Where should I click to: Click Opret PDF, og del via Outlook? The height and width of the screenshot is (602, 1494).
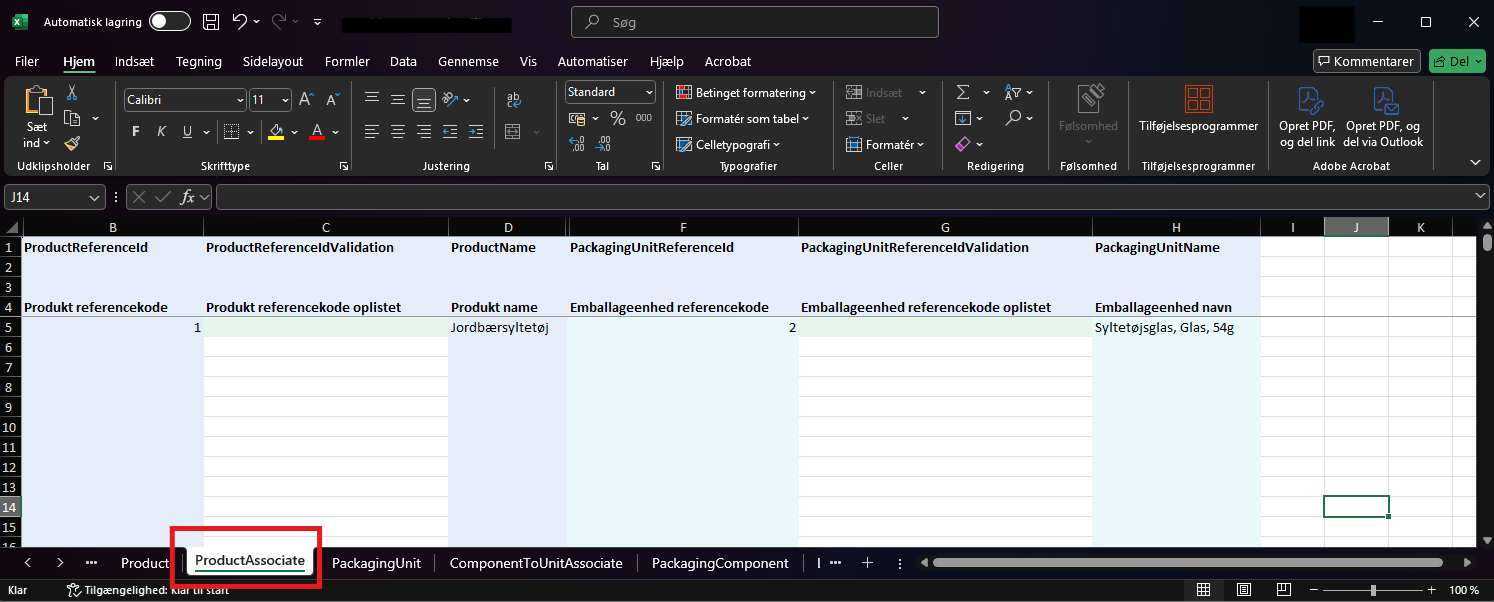[x=1384, y=116]
